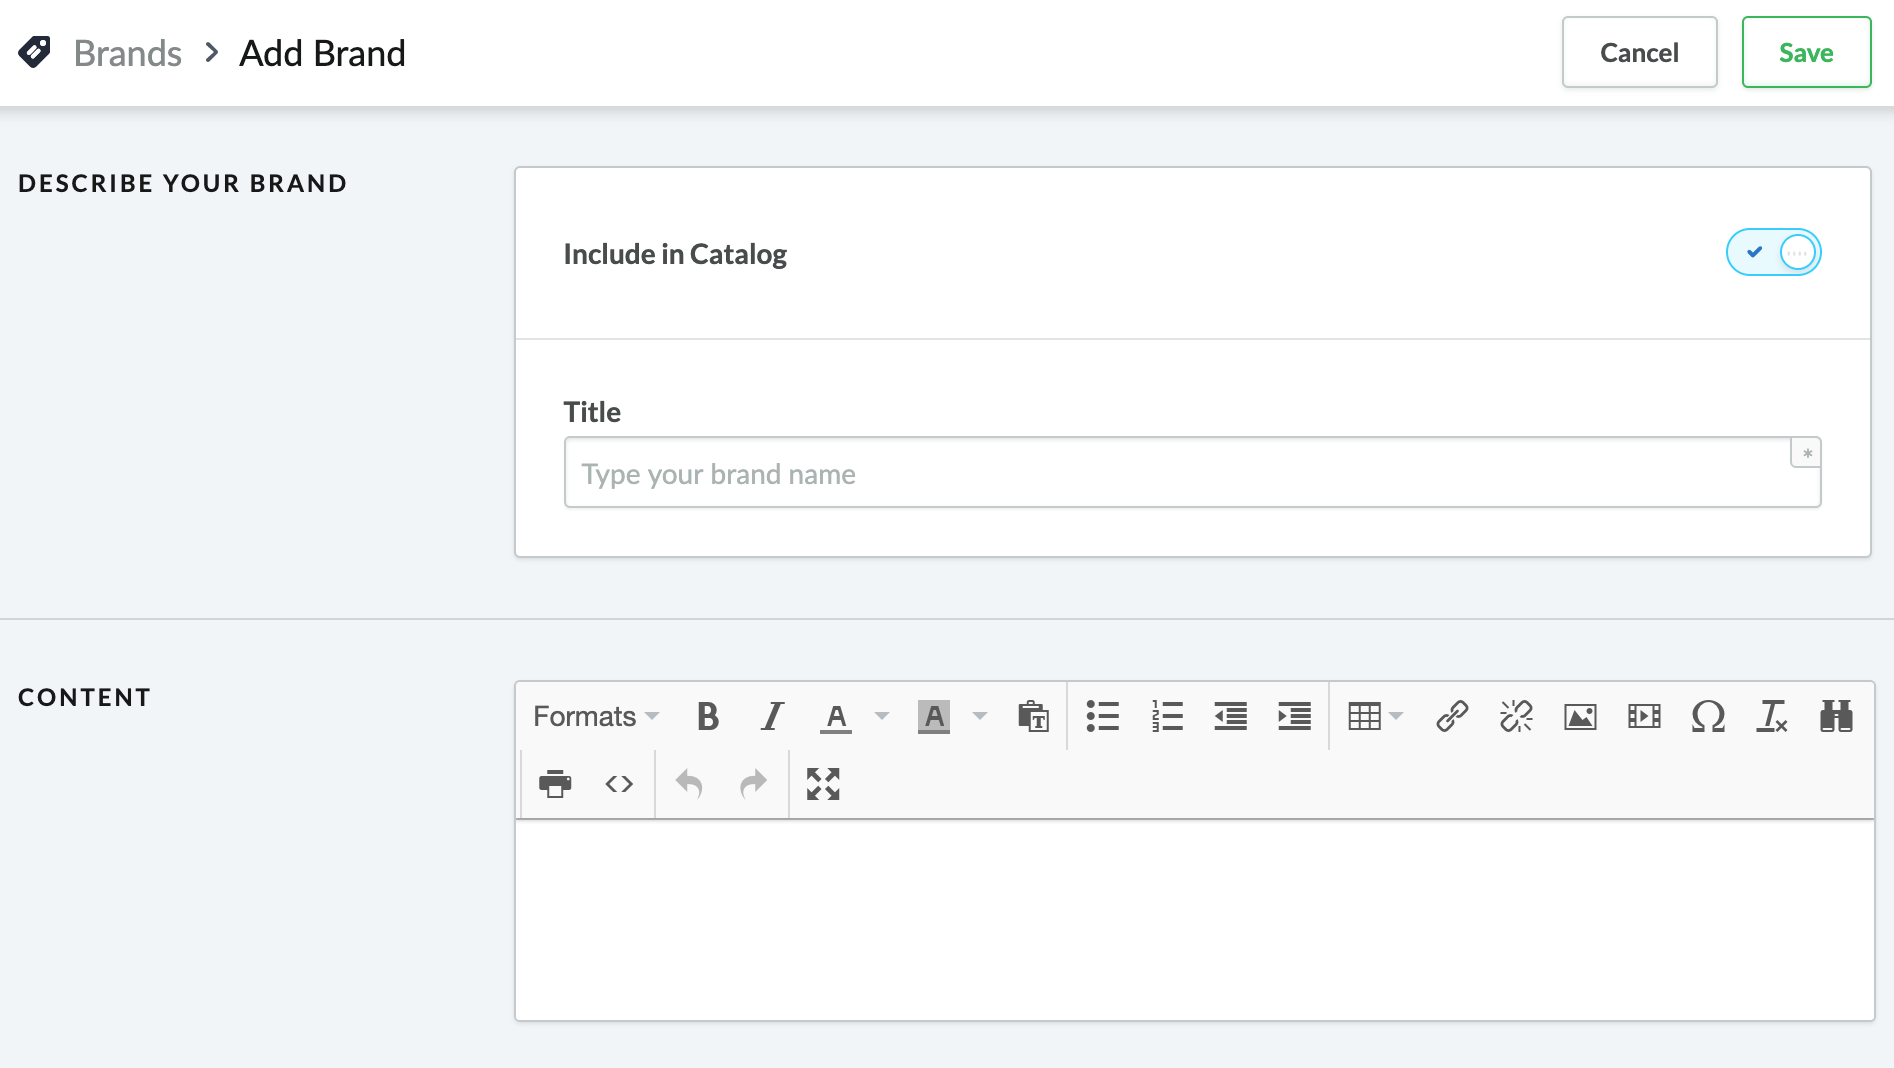The height and width of the screenshot is (1068, 1894).
Task: Insert special character omega icon
Action: pos(1708,716)
